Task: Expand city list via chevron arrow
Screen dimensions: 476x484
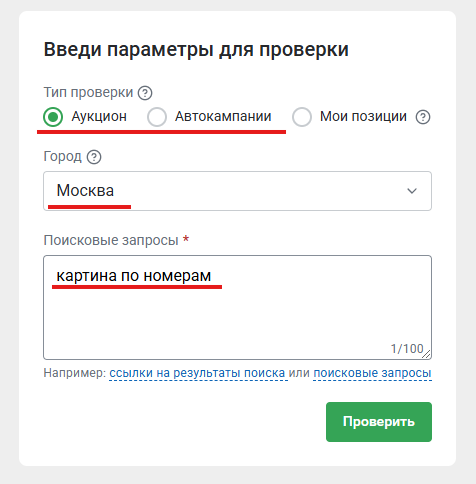Action: (x=412, y=191)
